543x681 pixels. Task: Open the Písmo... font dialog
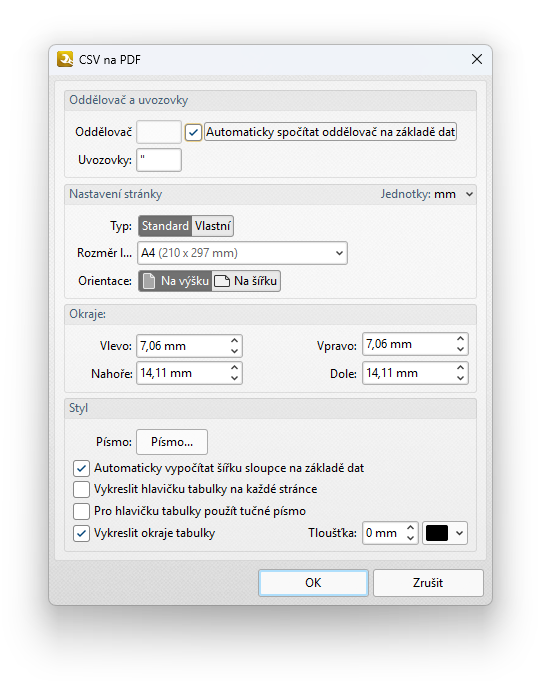[x=172, y=442]
